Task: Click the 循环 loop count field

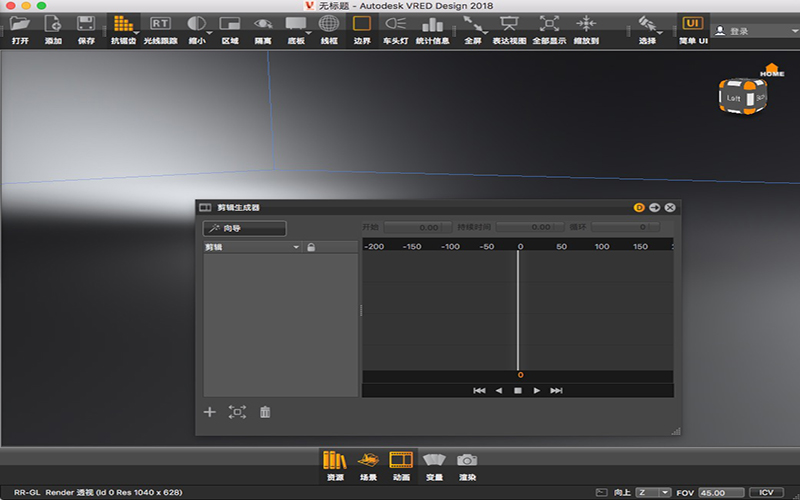Action: 625,227
